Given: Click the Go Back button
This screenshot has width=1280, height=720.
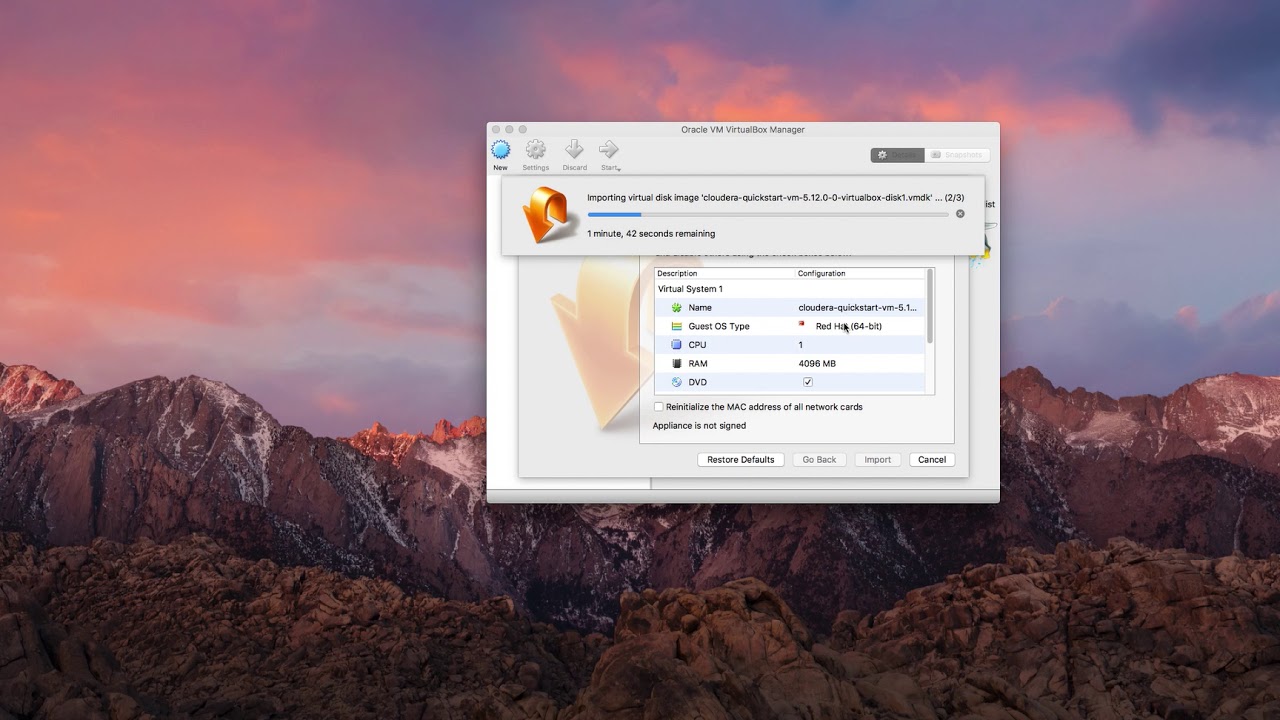Looking at the screenshot, I should (819, 460).
